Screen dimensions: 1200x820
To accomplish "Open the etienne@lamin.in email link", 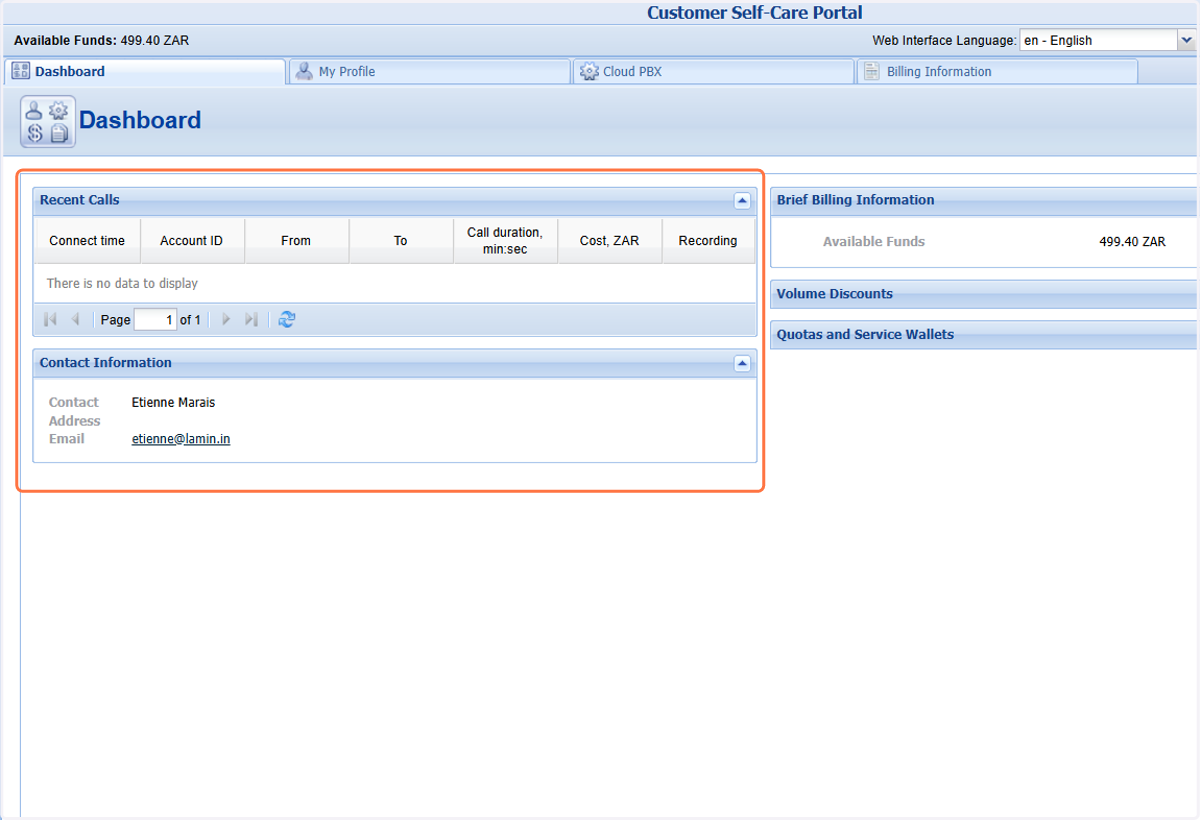I will [x=181, y=439].
